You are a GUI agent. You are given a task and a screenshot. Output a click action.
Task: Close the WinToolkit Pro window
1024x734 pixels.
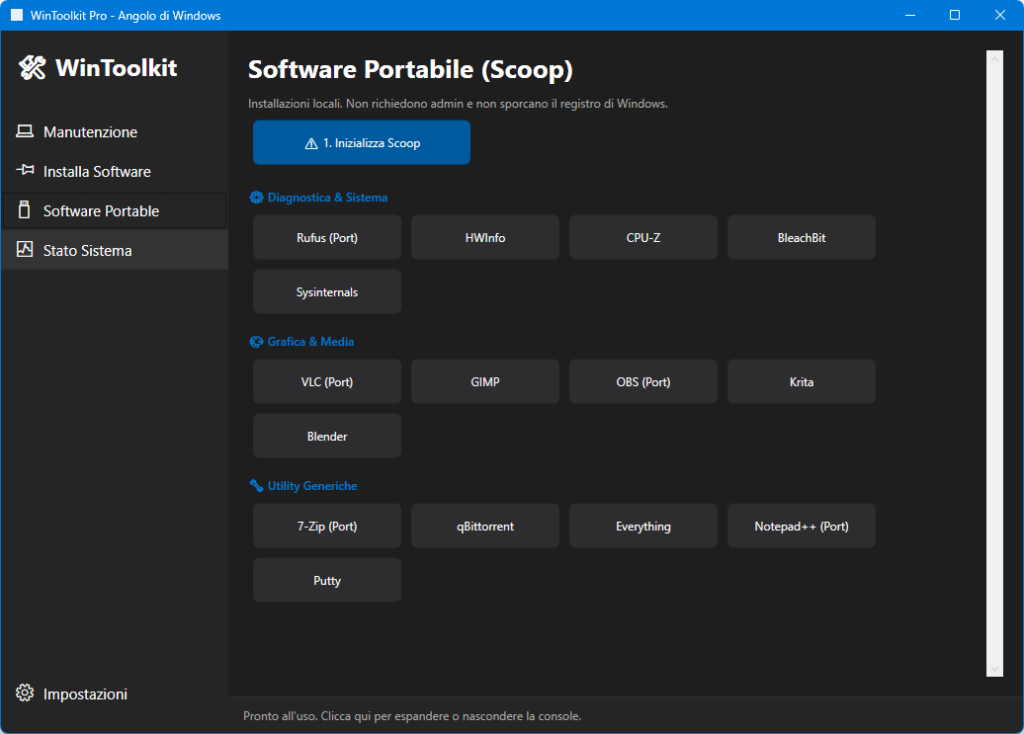pyautogui.click(x=1000, y=15)
